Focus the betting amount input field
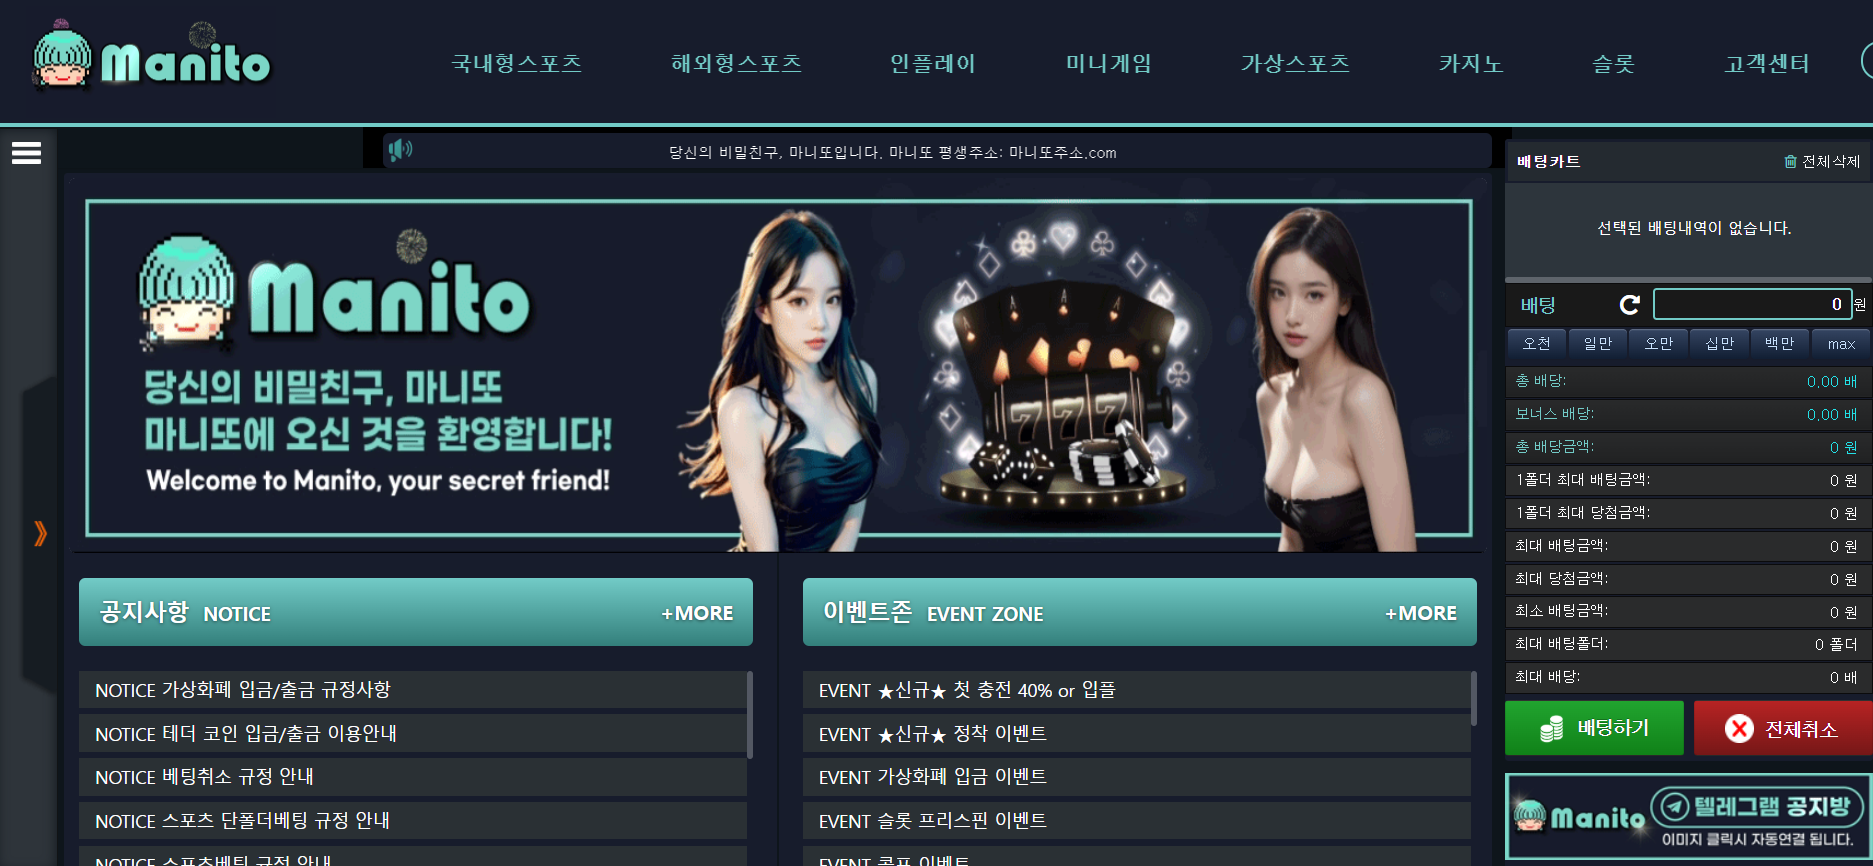 (1752, 304)
